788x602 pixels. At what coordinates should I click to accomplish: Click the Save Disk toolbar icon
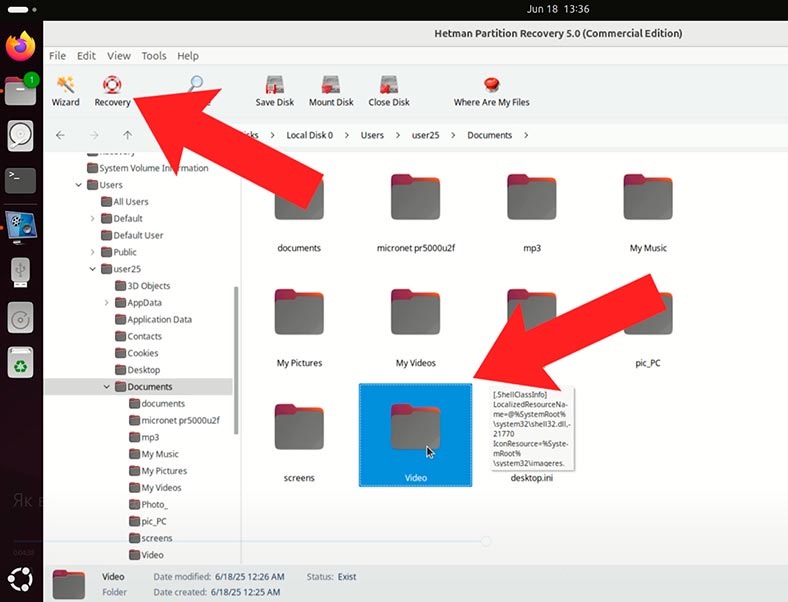tap(274, 91)
